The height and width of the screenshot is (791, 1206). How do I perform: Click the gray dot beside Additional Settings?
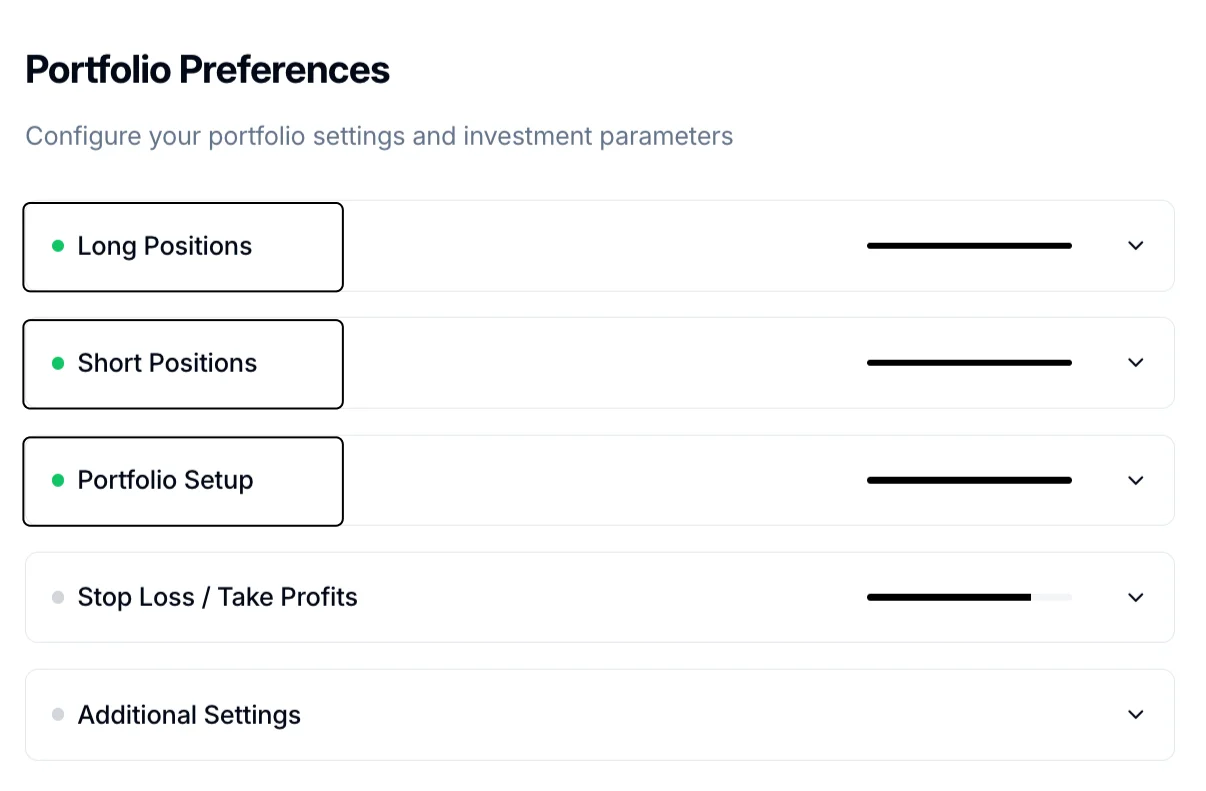coord(58,715)
